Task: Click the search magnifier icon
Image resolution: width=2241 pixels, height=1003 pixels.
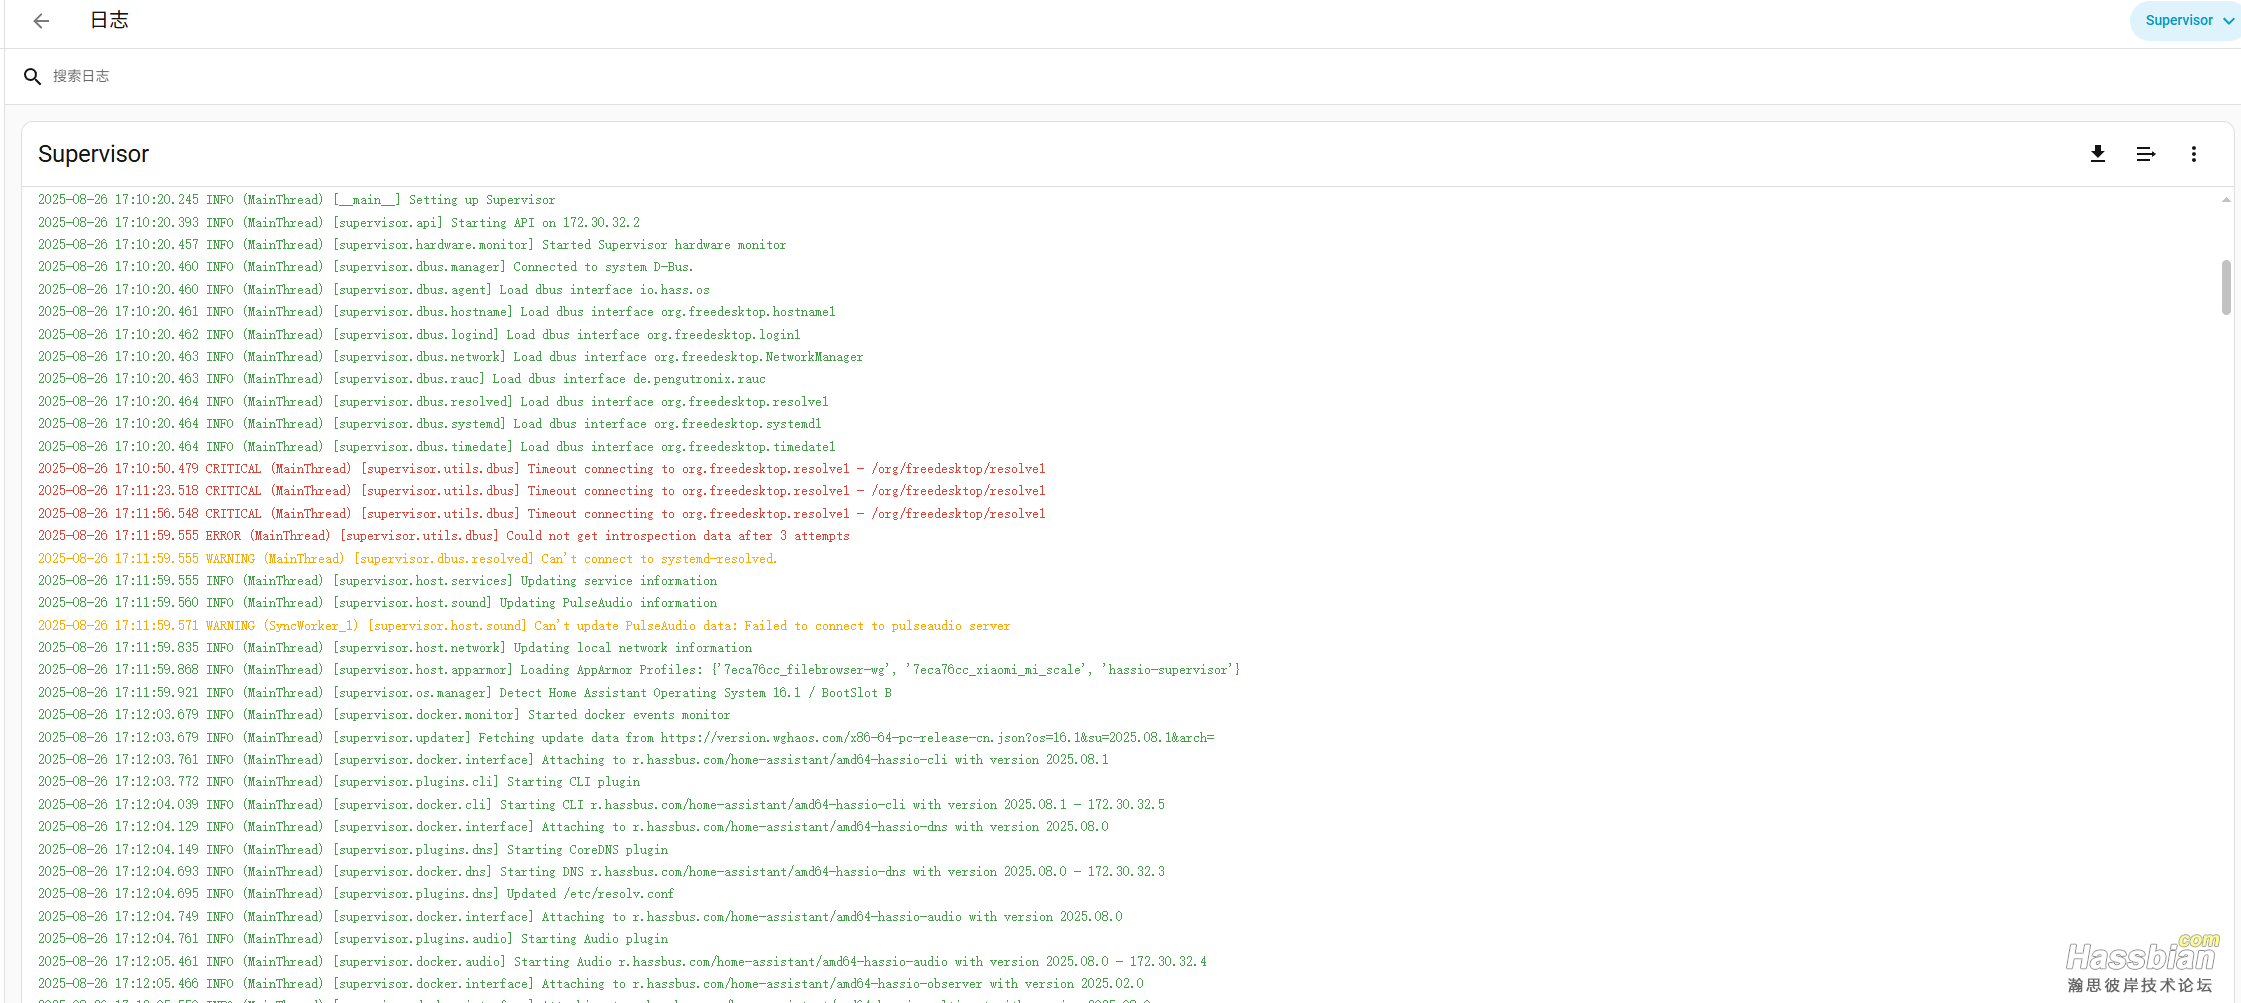Action: tap(32, 76)
